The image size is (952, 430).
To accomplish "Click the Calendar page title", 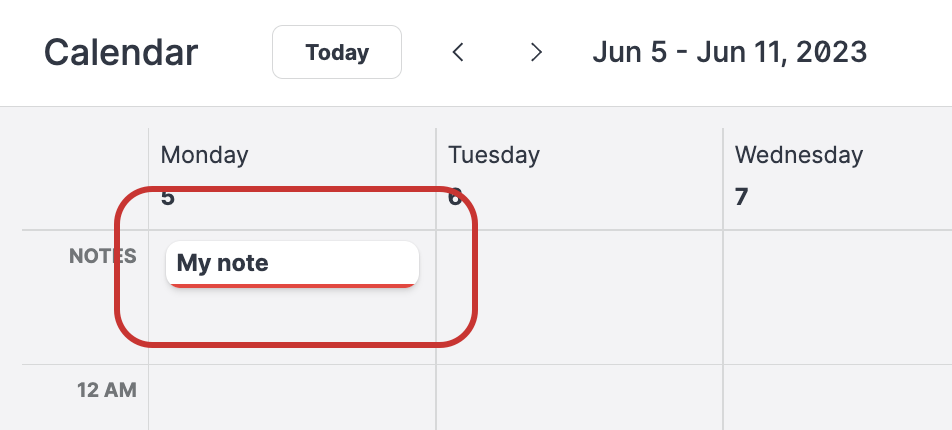I will tap(121, 52).
